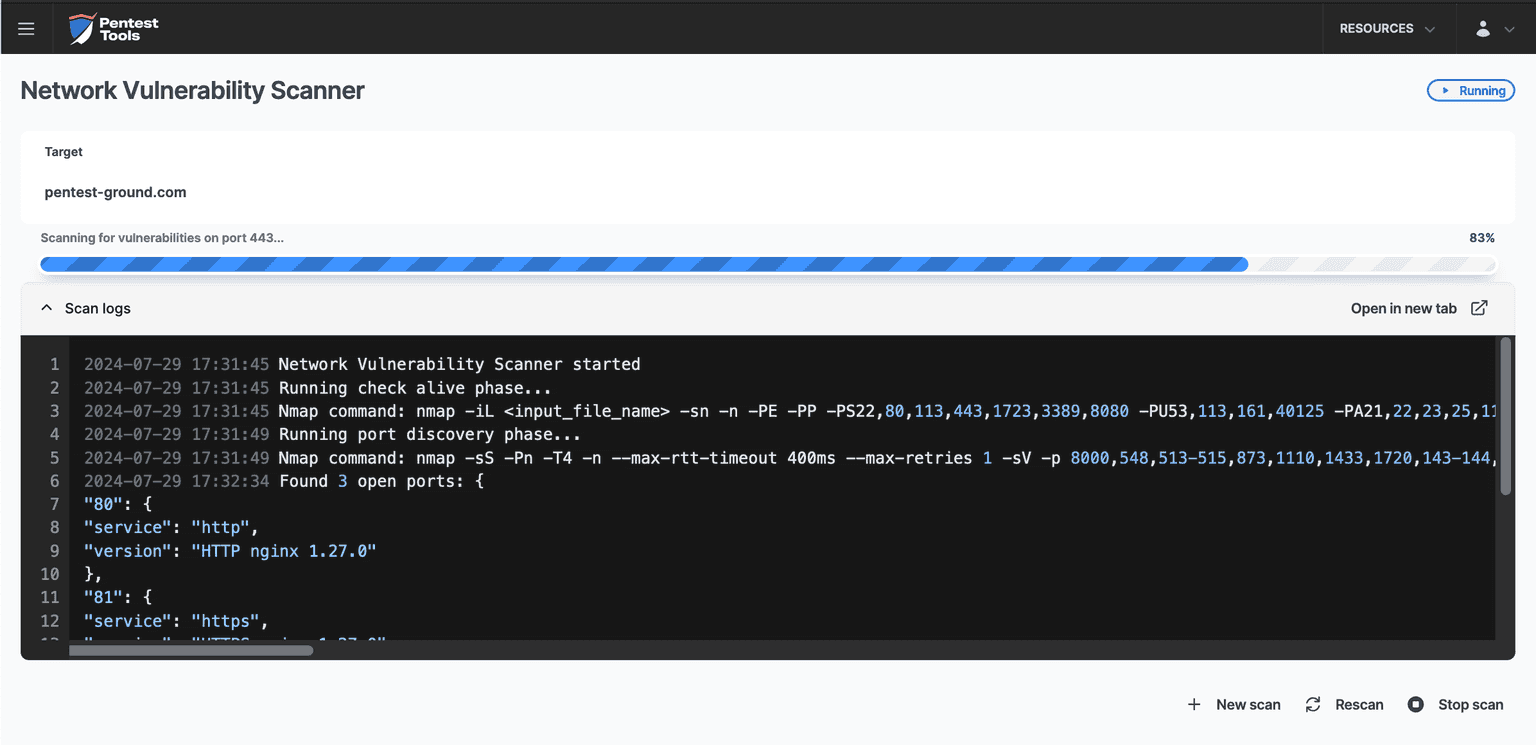Click the blue scan progress bar
1536x754 pixels.
[x=643, y=265]
